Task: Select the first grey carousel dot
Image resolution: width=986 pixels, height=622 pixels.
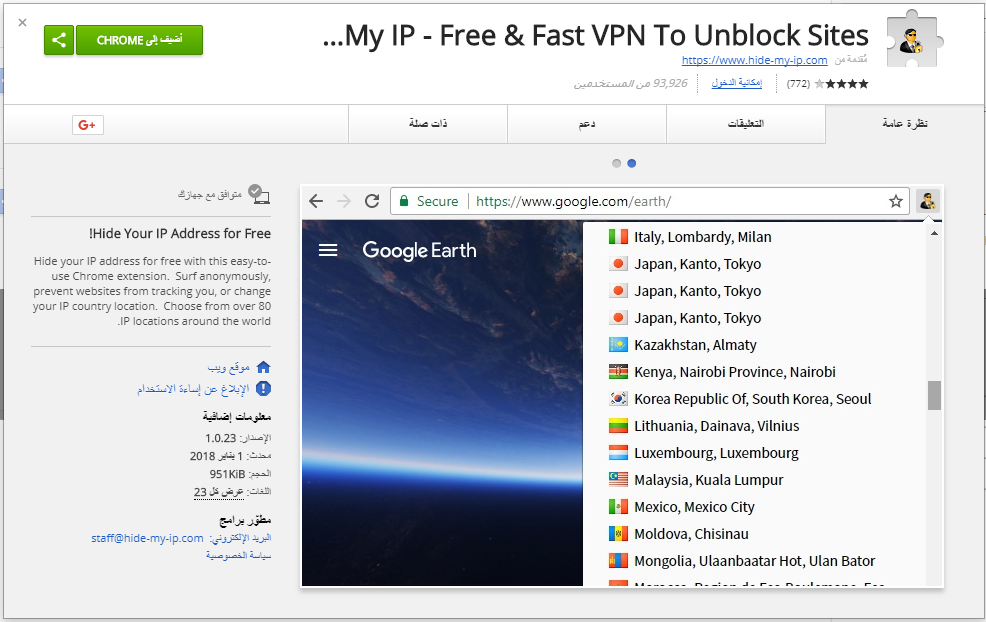Action: point(616,164)
